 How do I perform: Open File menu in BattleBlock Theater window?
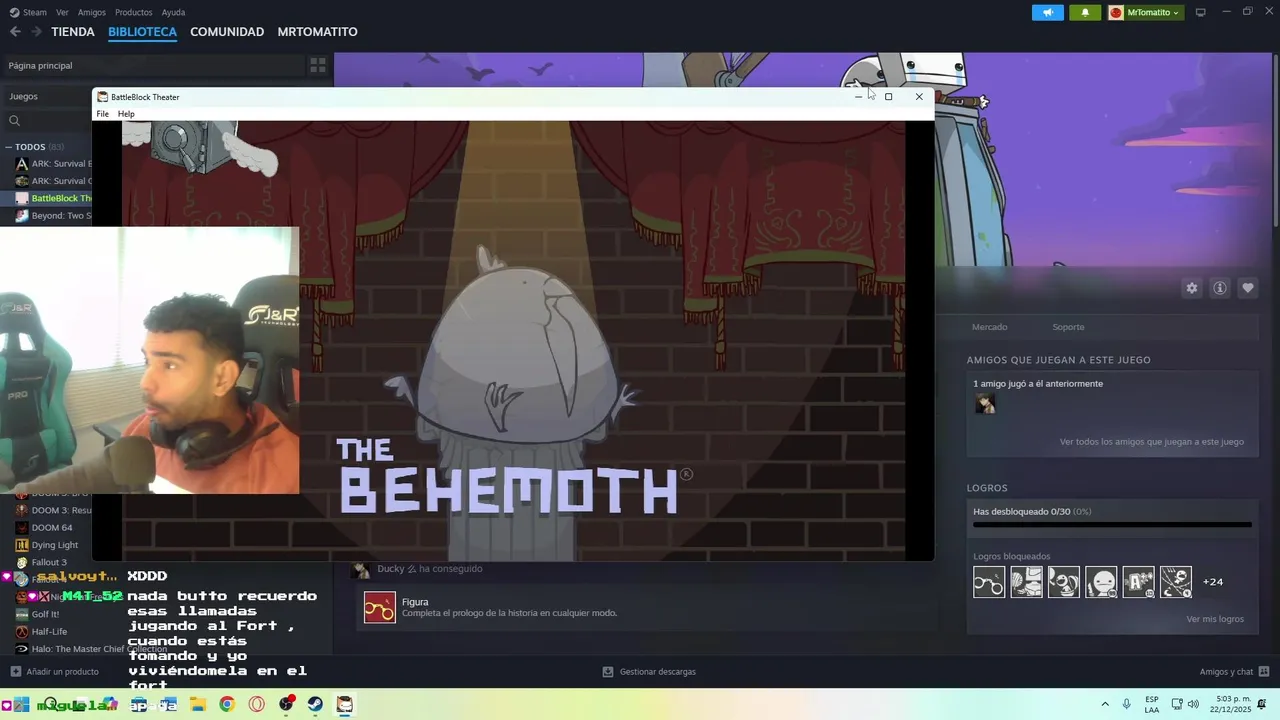[102, 114]
